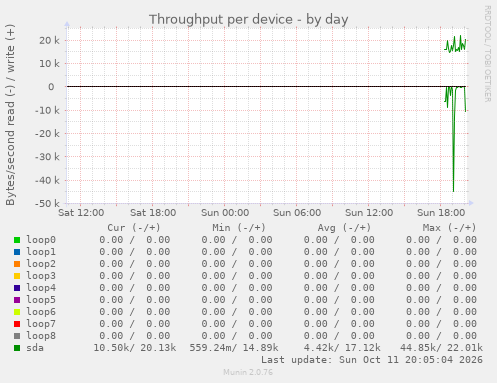The height and width of the screenshot is (383, 497).
Task: Click the sda write line near 20k
Action: [455, 45]
